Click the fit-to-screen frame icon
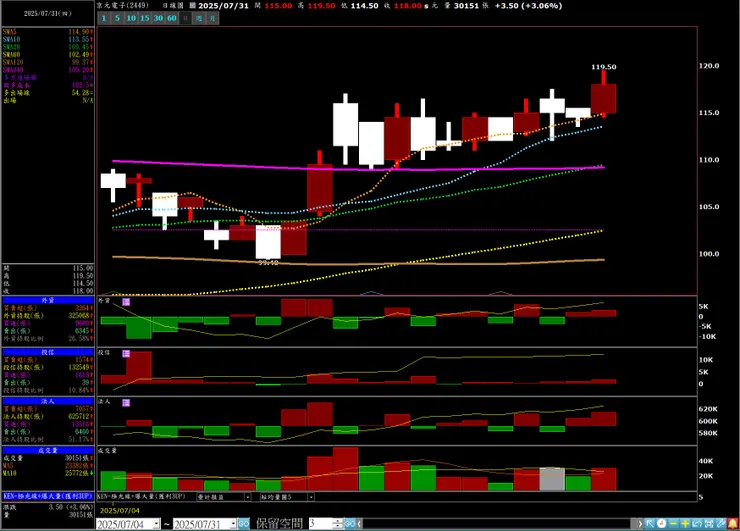 tap(709, 523)
